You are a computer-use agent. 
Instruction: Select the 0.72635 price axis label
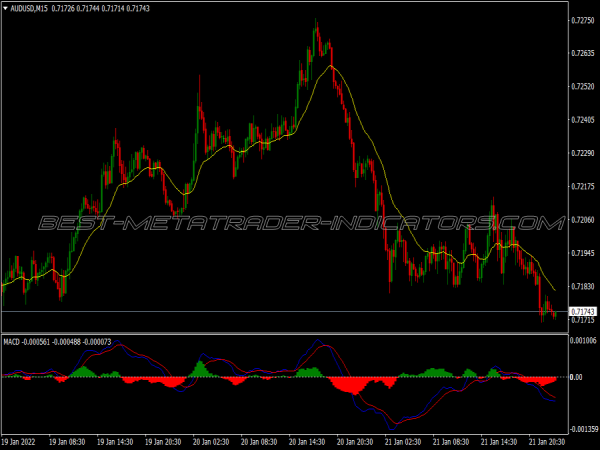tap(583, 53)
